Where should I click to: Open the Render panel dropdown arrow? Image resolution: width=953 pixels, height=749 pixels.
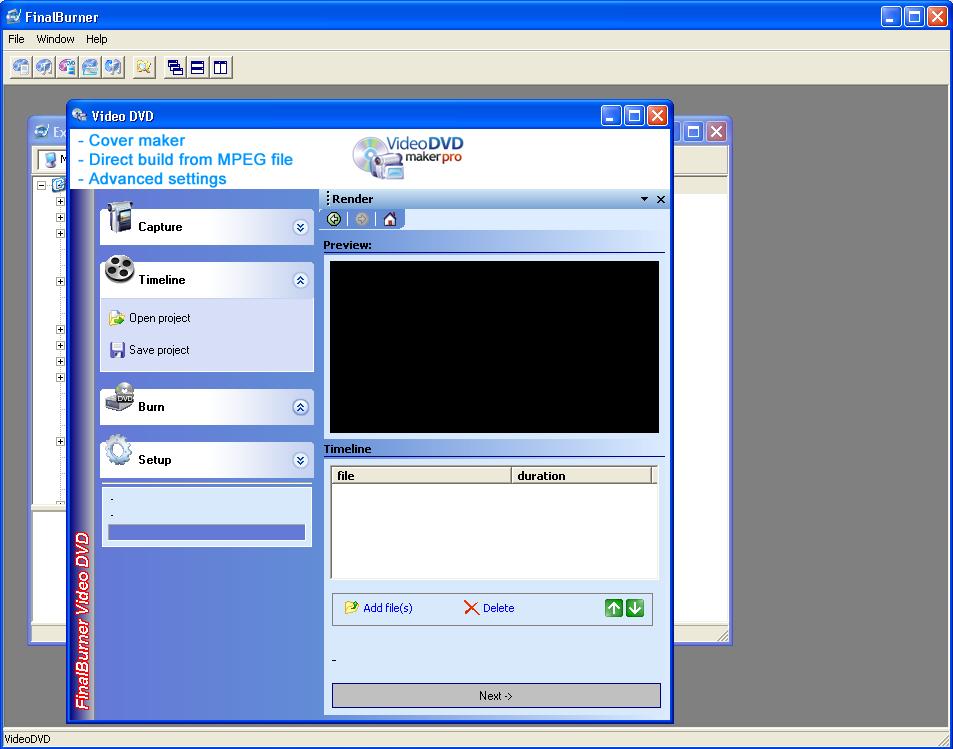click(645, 200)
